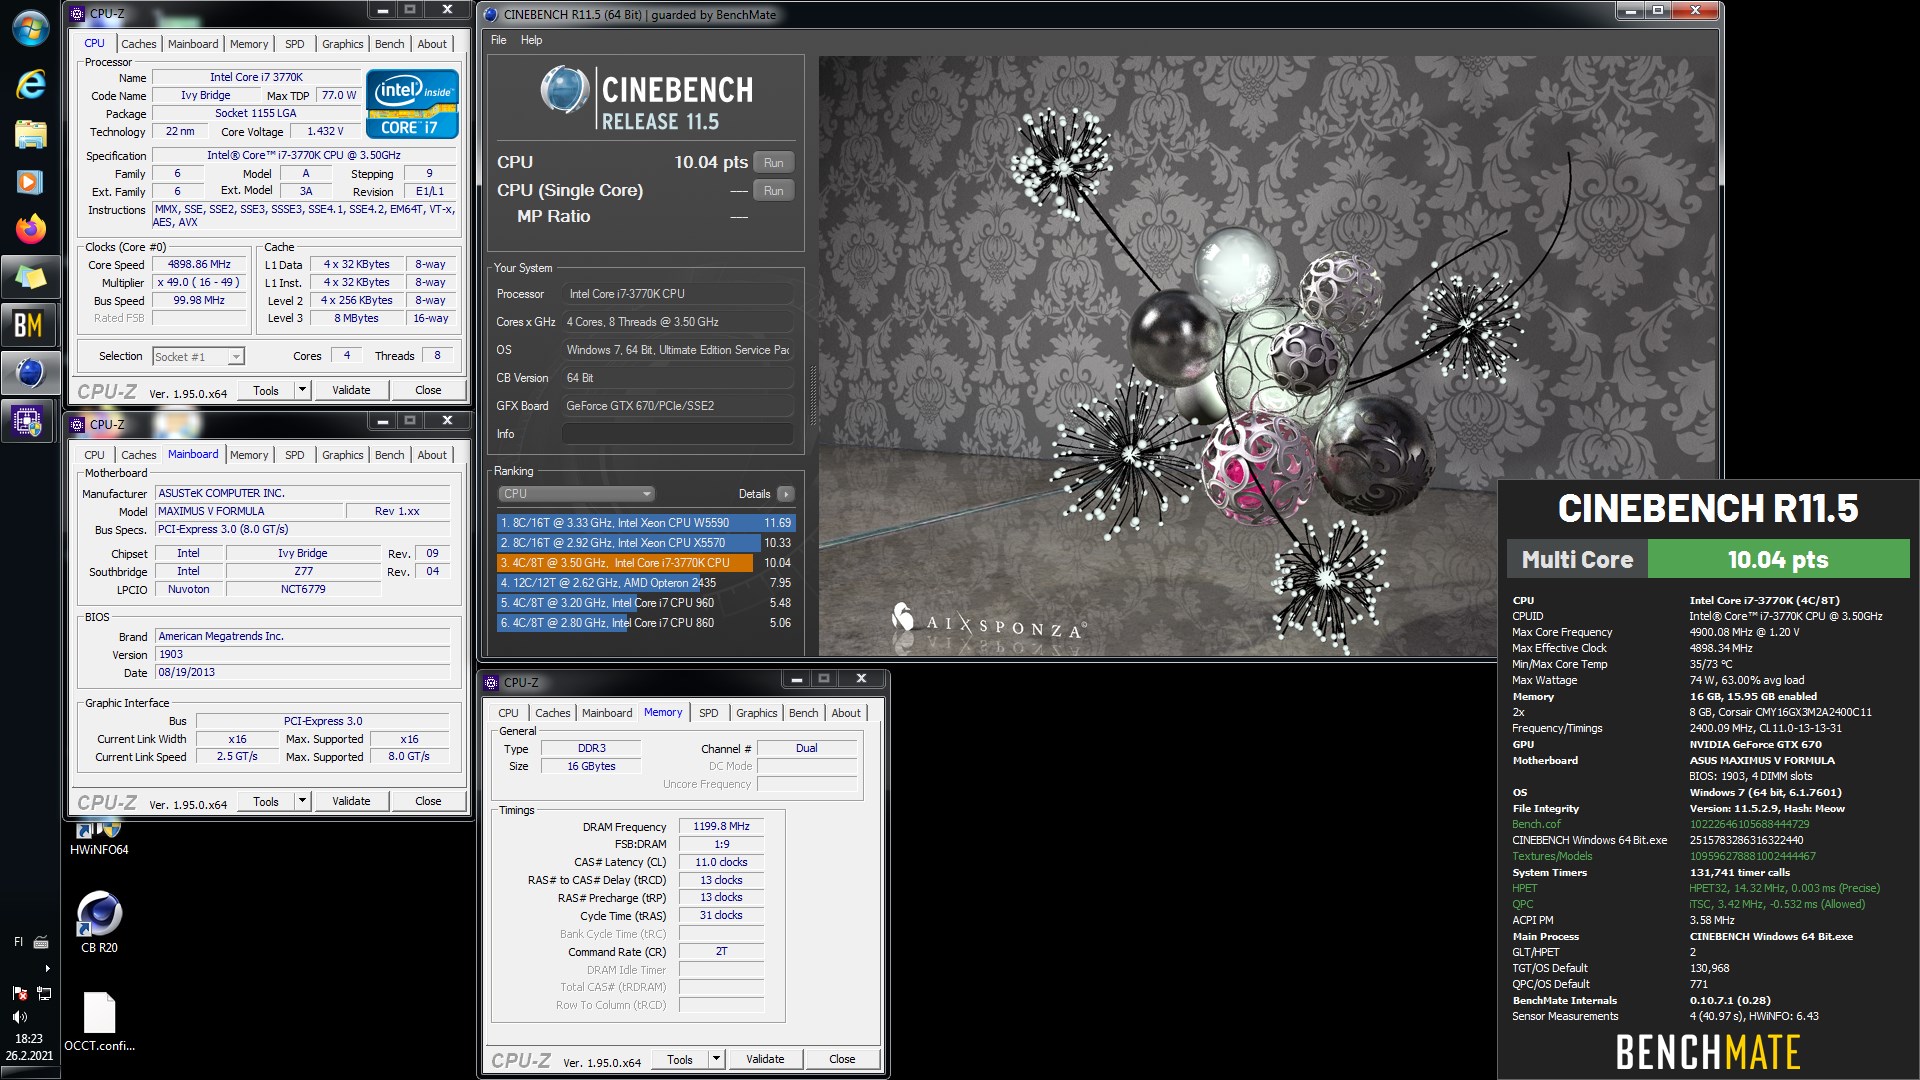This screenshot has height=1080, width=1920.
Task: Click the Core Speed 4898.86 MHz value
Action: pyautogui.click(x=199, y=265)
